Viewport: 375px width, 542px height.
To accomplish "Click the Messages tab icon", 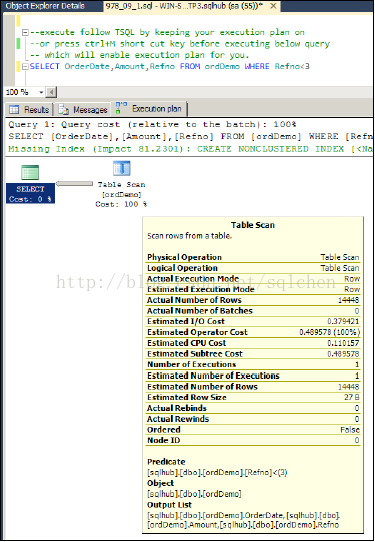I will click(64, 110).
